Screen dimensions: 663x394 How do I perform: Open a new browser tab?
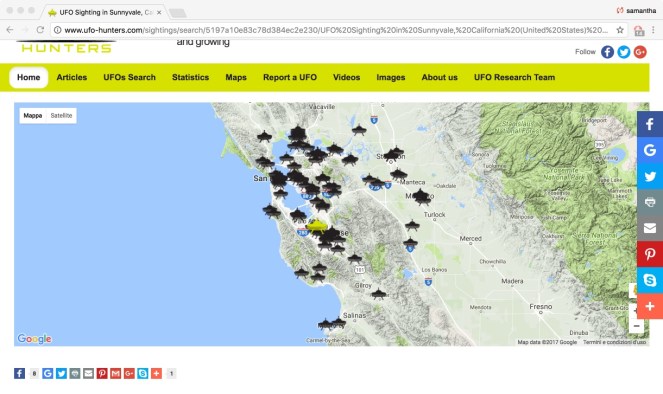click(178, 13)
